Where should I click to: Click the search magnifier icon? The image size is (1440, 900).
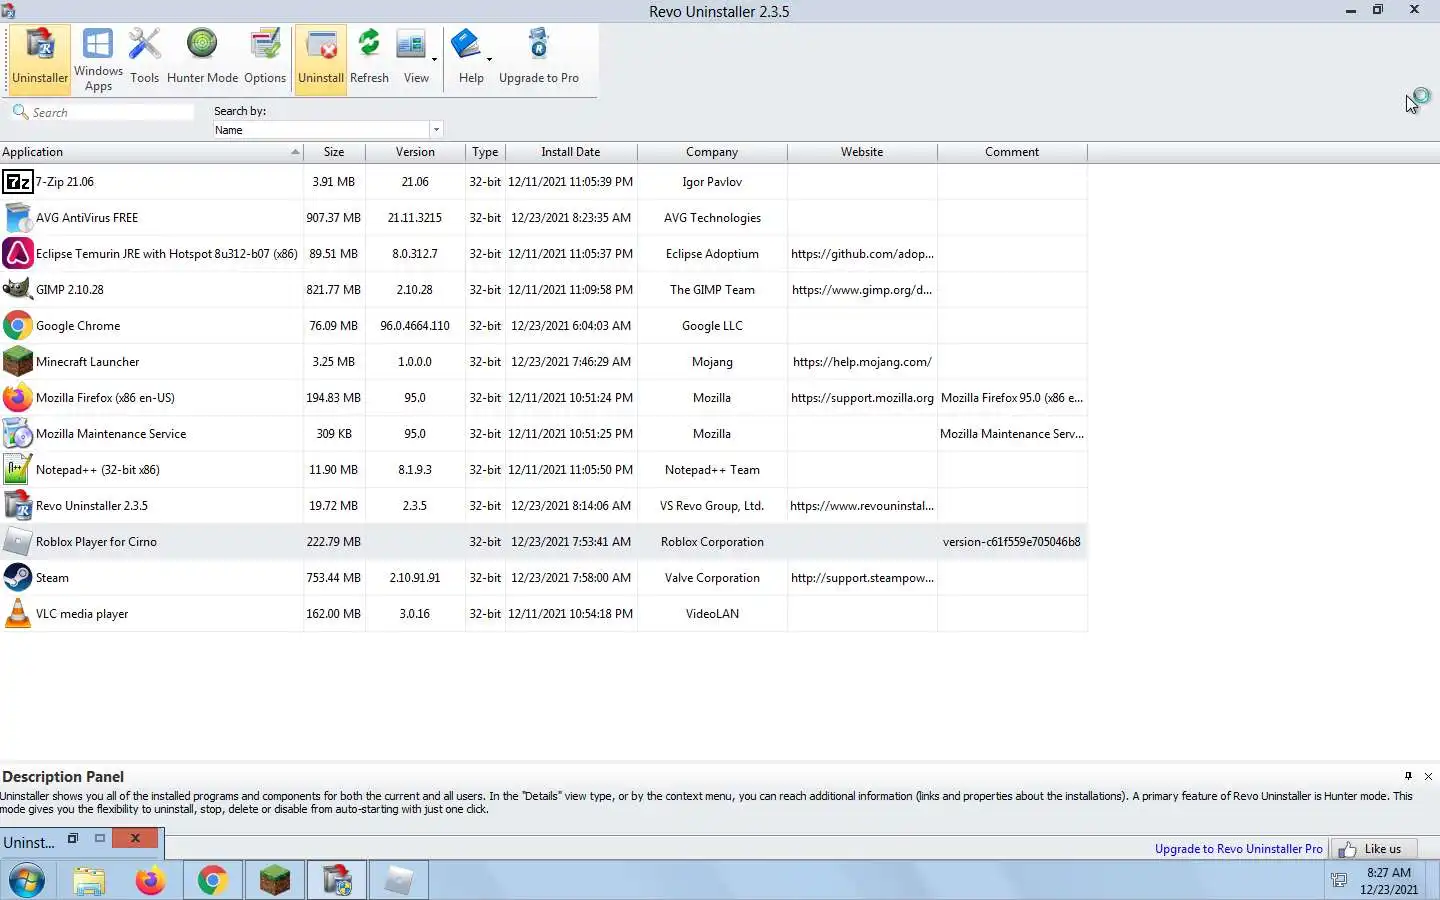19,112
